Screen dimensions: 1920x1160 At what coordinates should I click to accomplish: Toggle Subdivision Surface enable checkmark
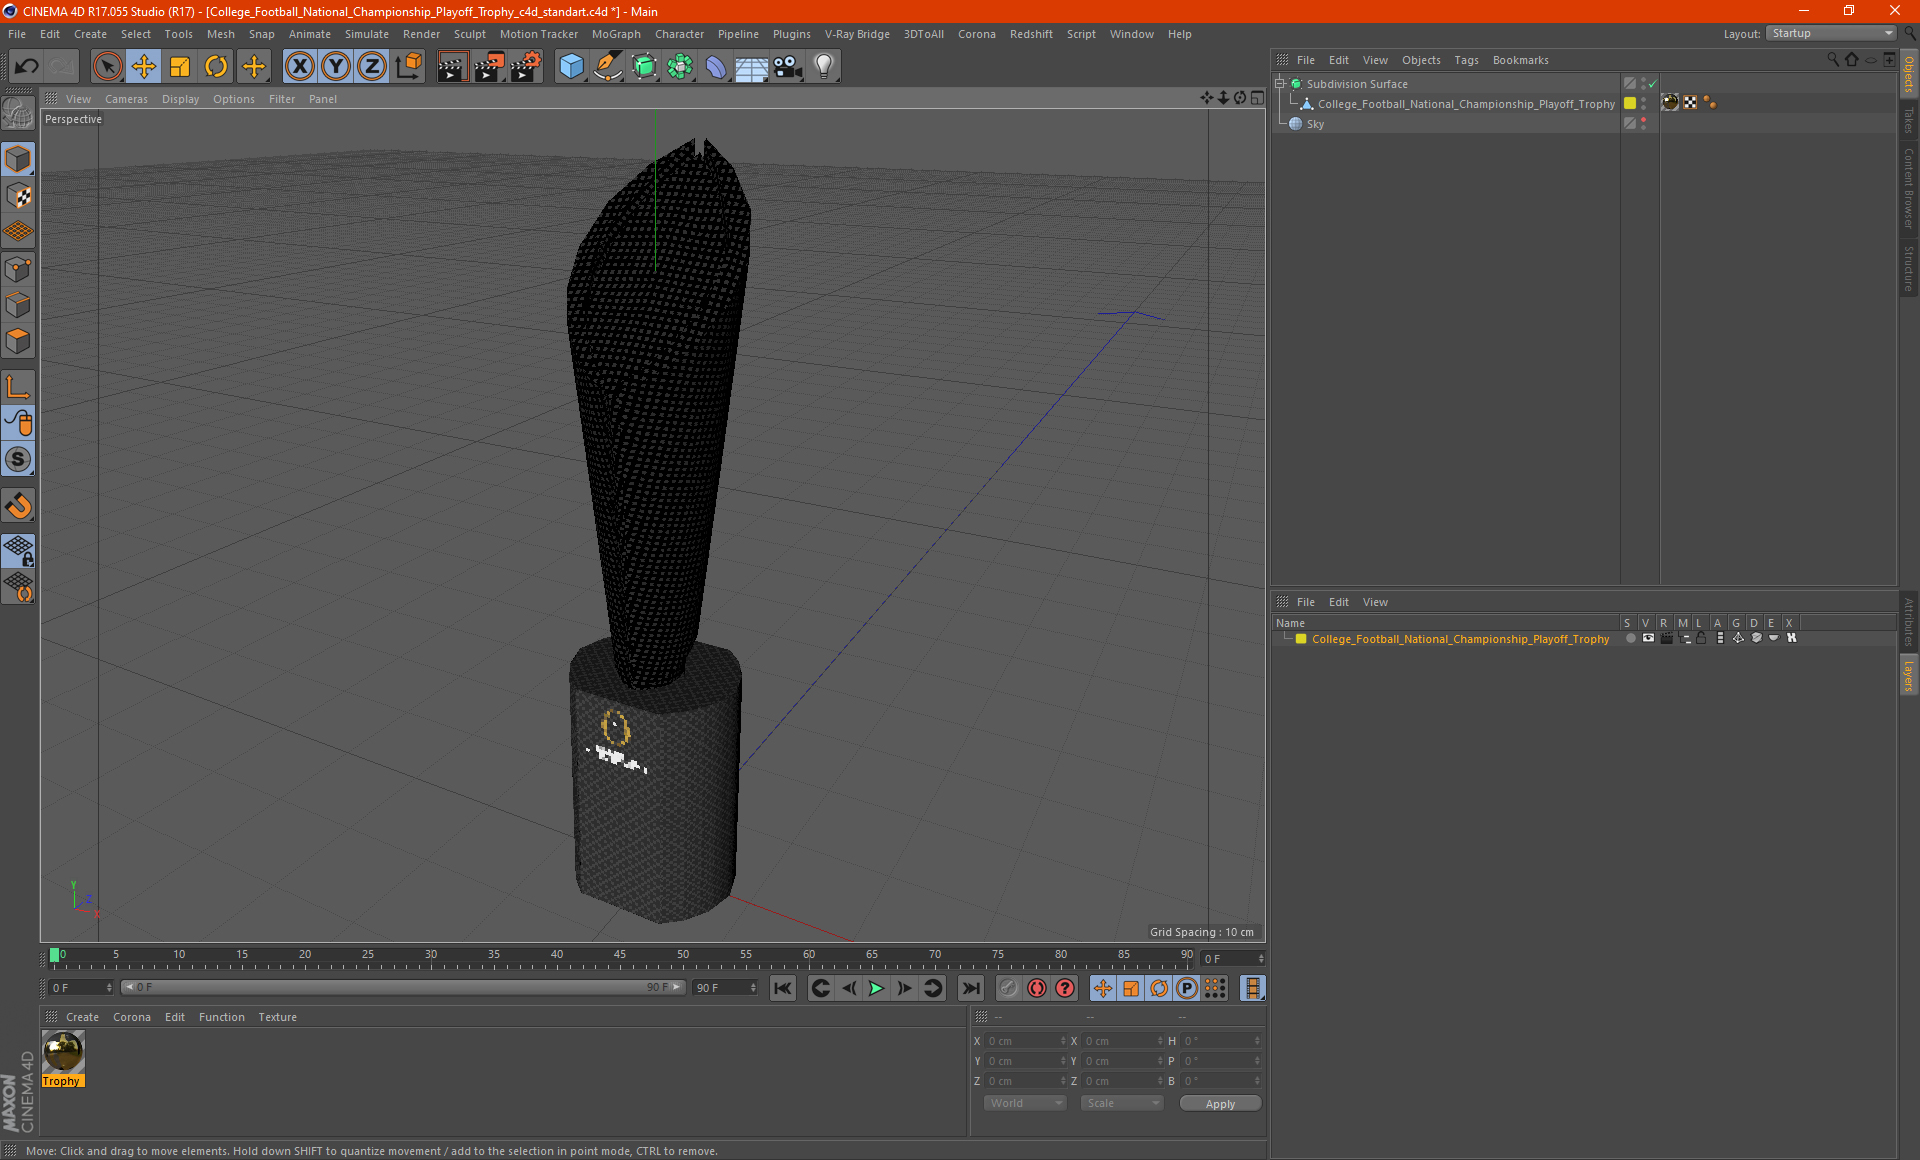pos(1653,84)
